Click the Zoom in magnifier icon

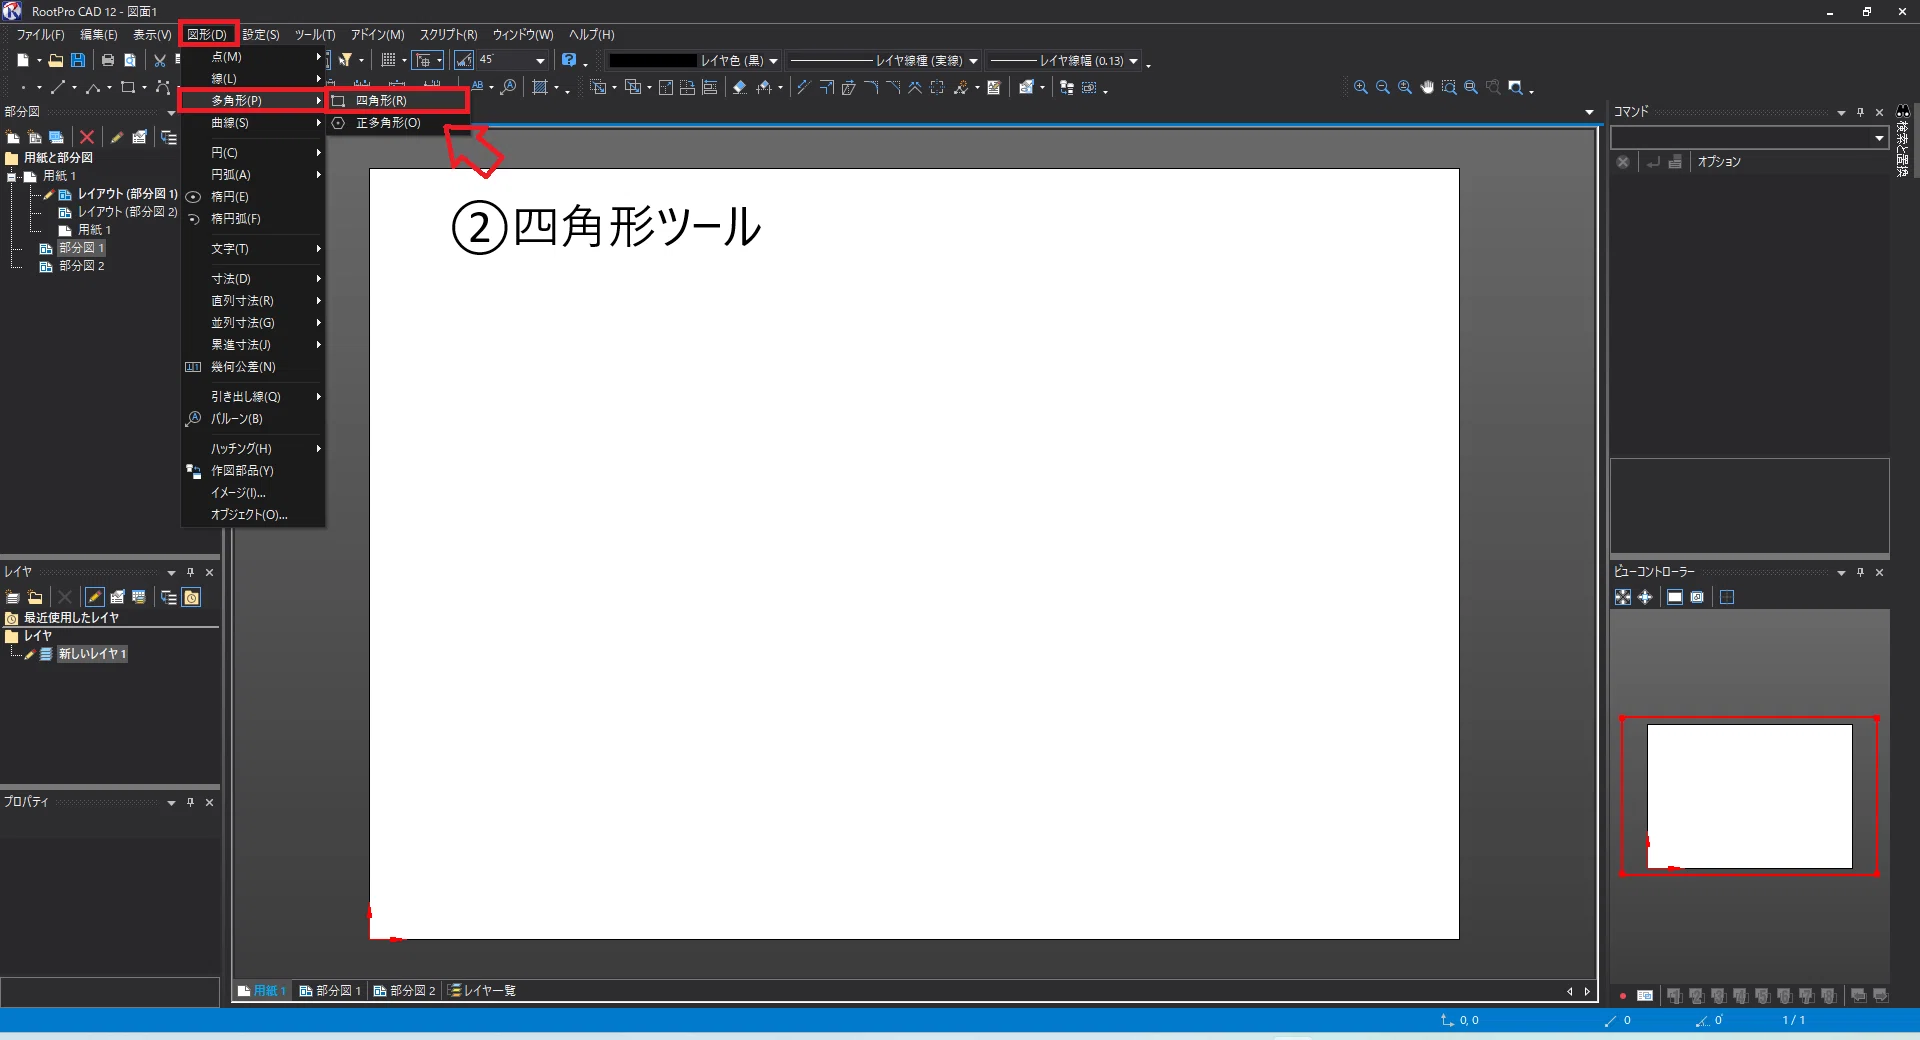[1361, 88]
